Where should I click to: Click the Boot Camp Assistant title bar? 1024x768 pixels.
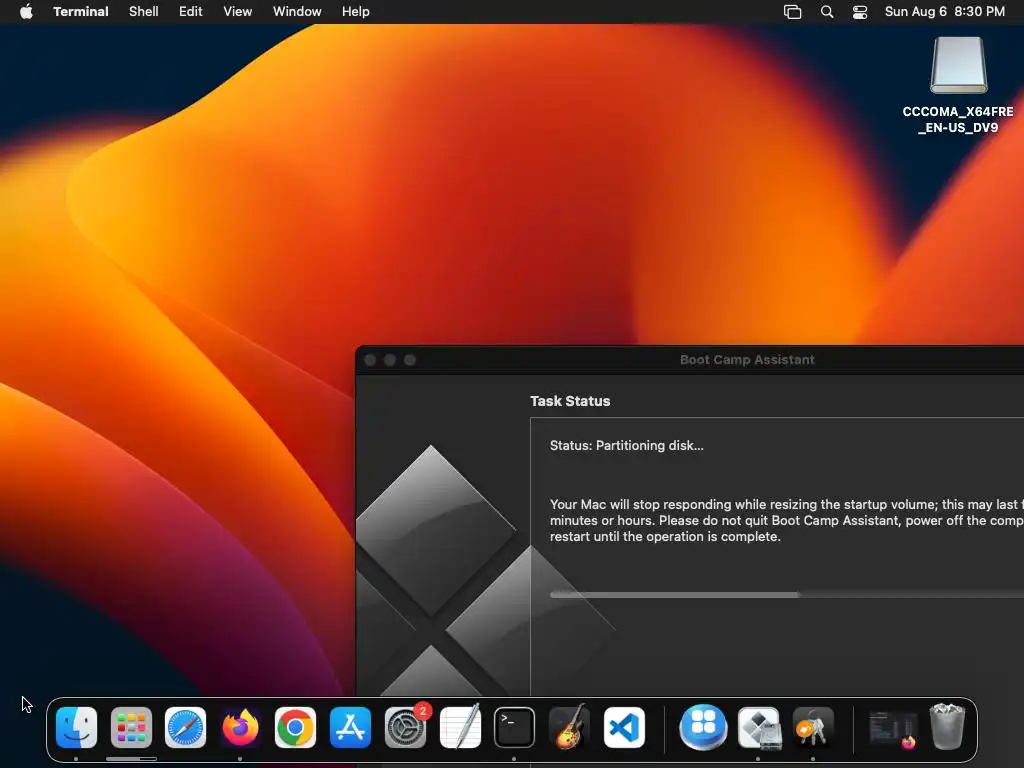(690, 360)
